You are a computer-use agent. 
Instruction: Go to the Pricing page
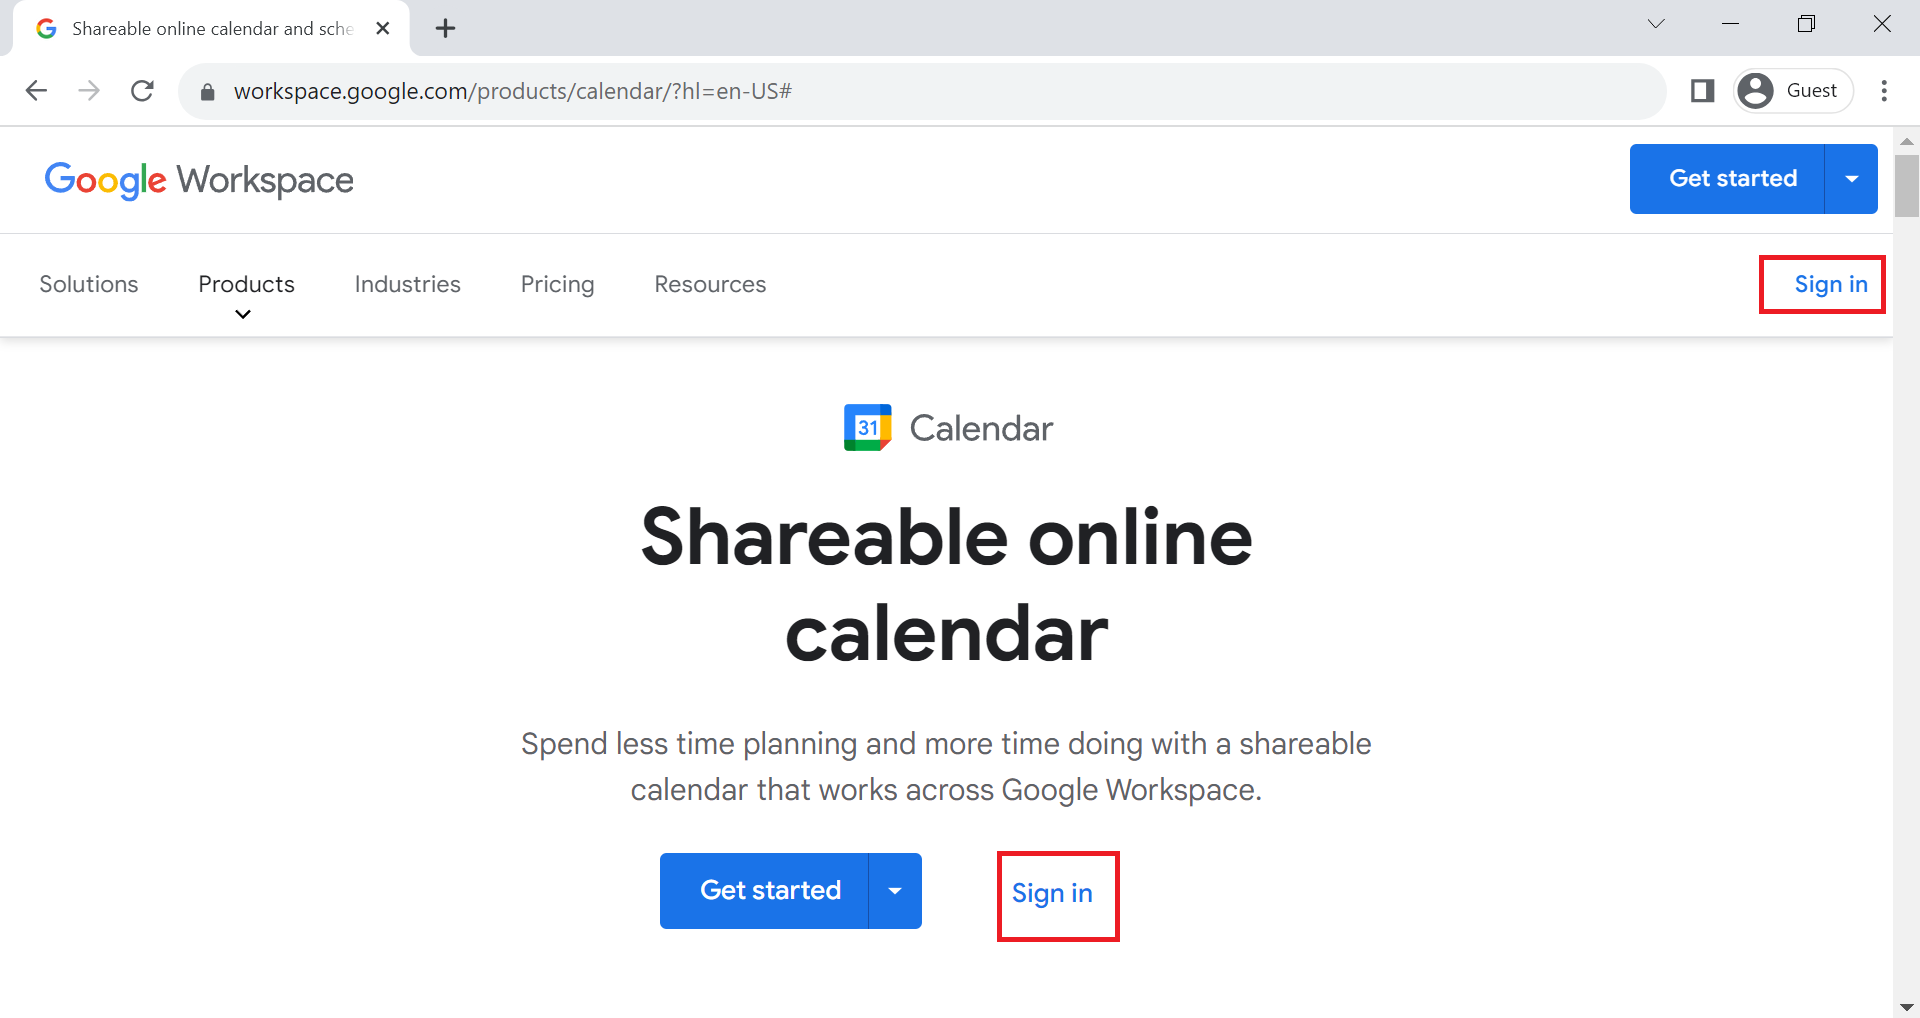(558, 284)
